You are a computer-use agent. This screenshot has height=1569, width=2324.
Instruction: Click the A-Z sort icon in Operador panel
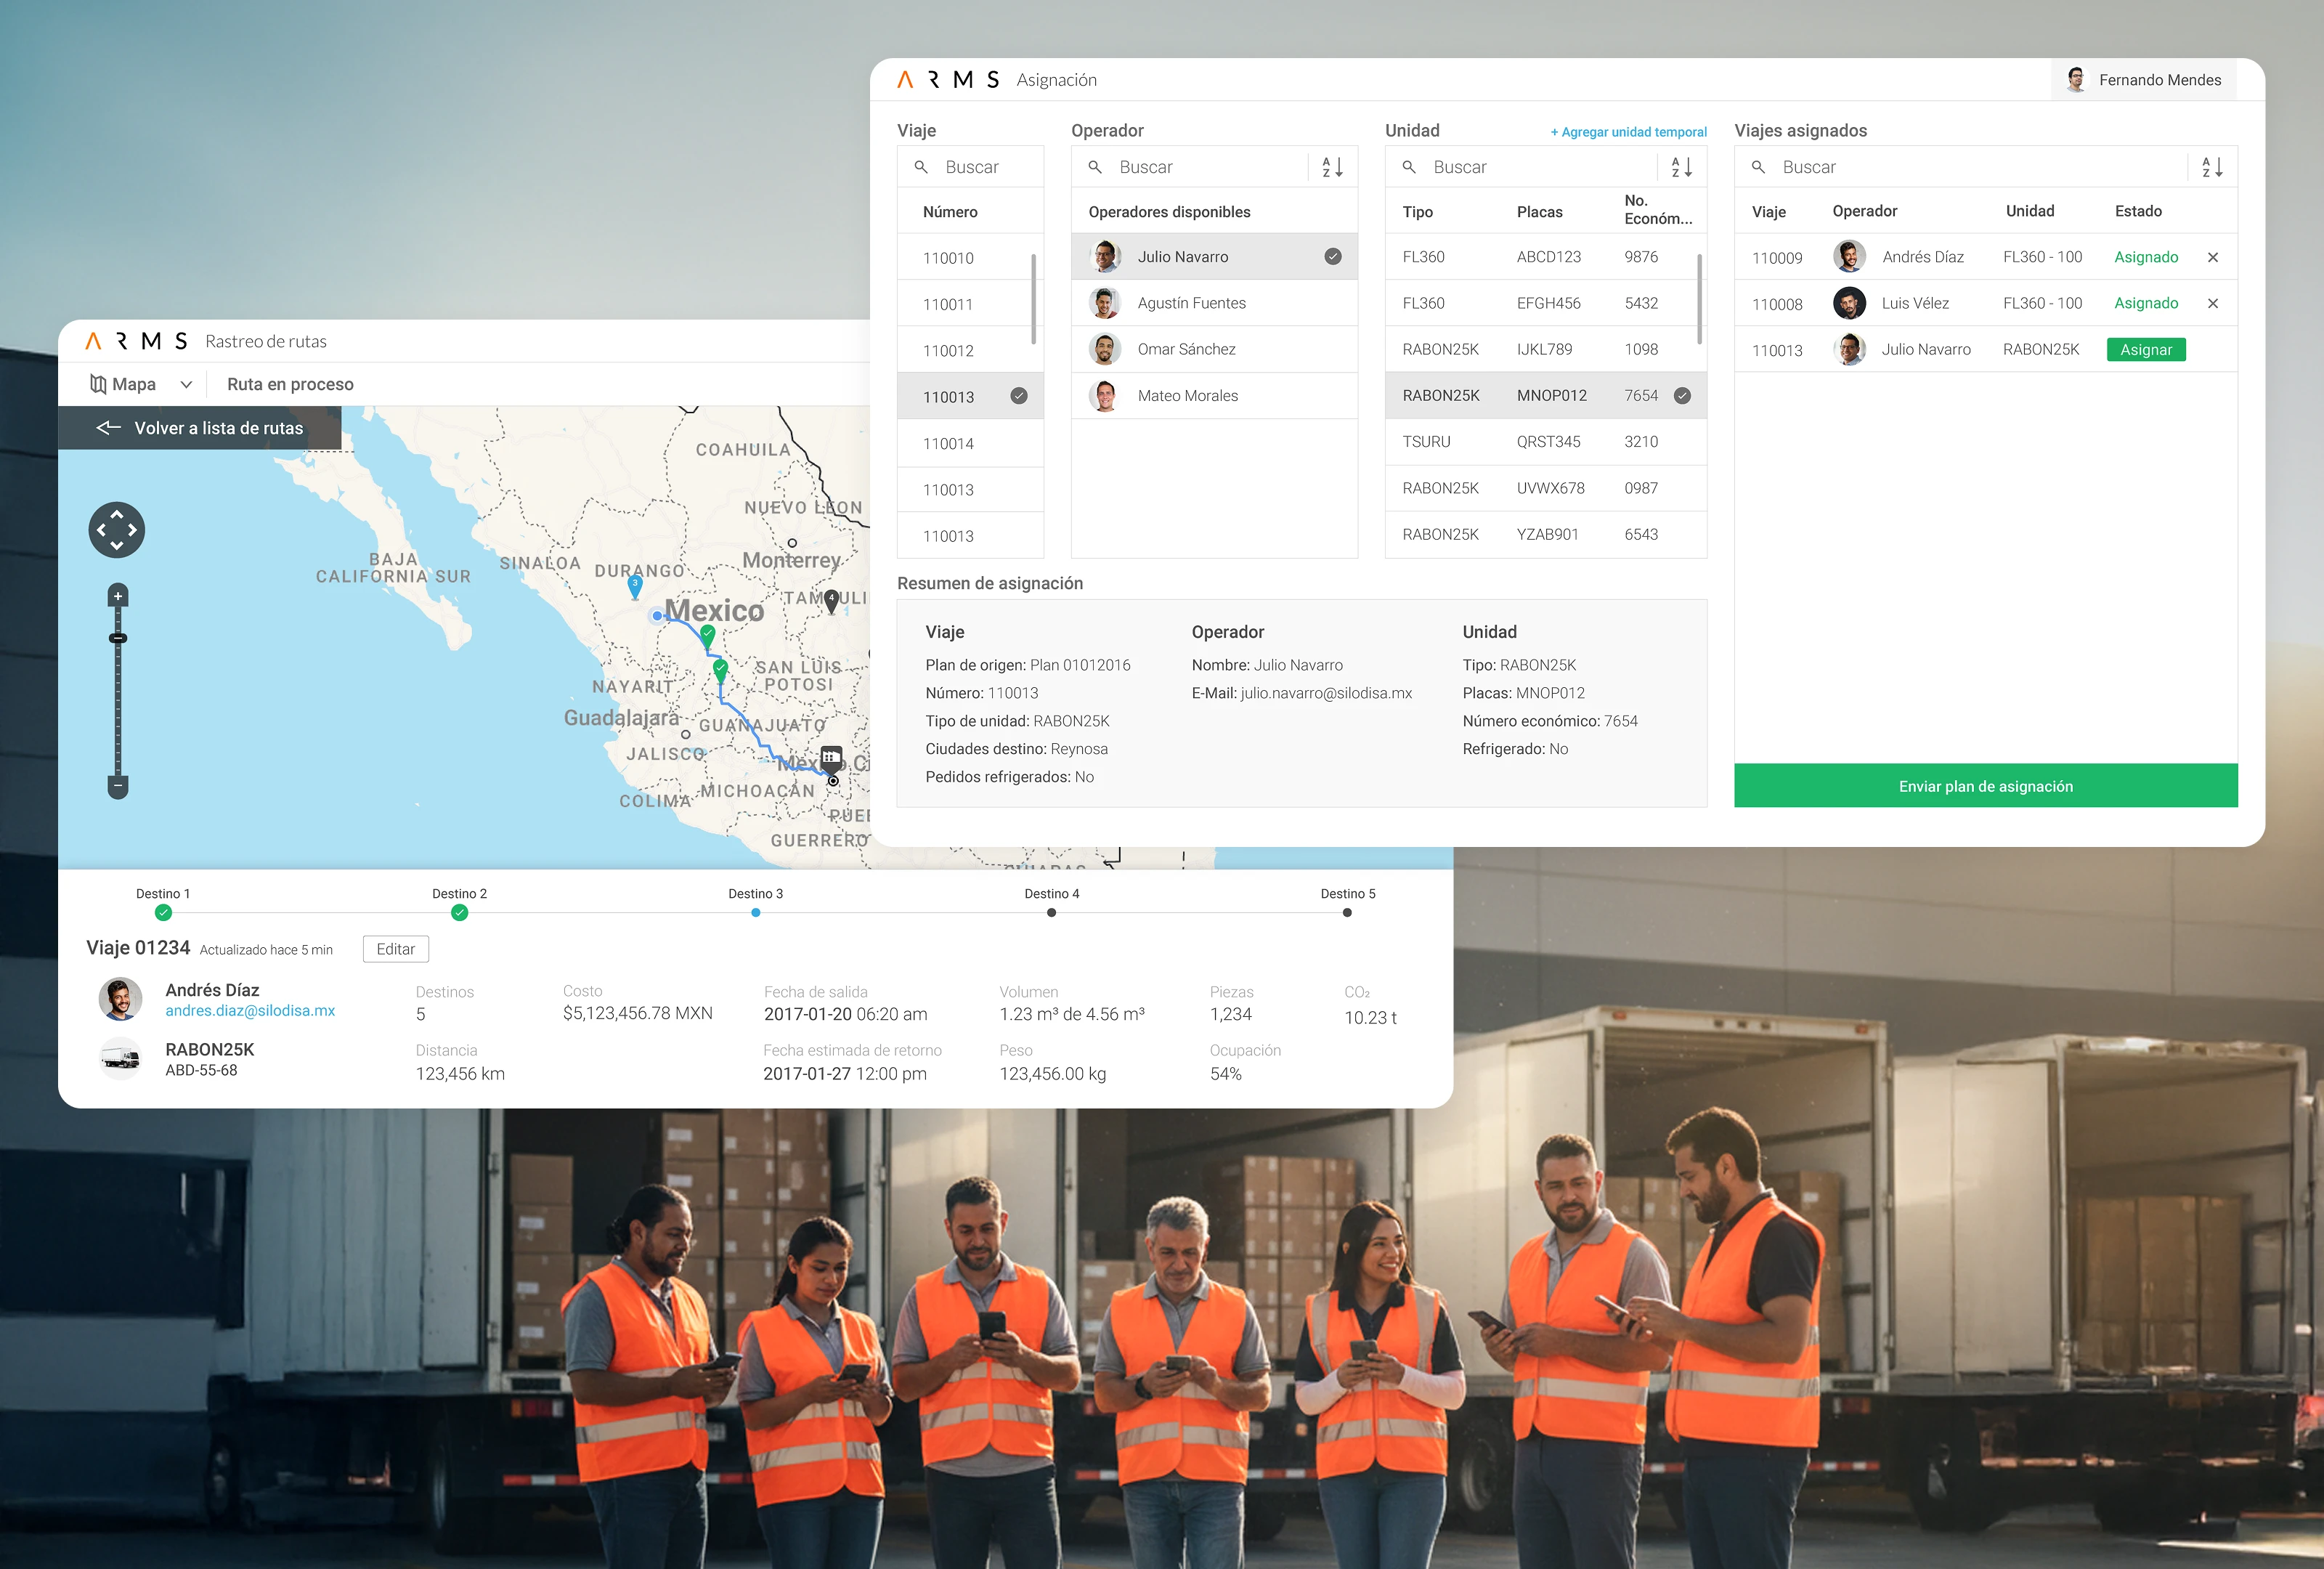[x=1332, y=167]
